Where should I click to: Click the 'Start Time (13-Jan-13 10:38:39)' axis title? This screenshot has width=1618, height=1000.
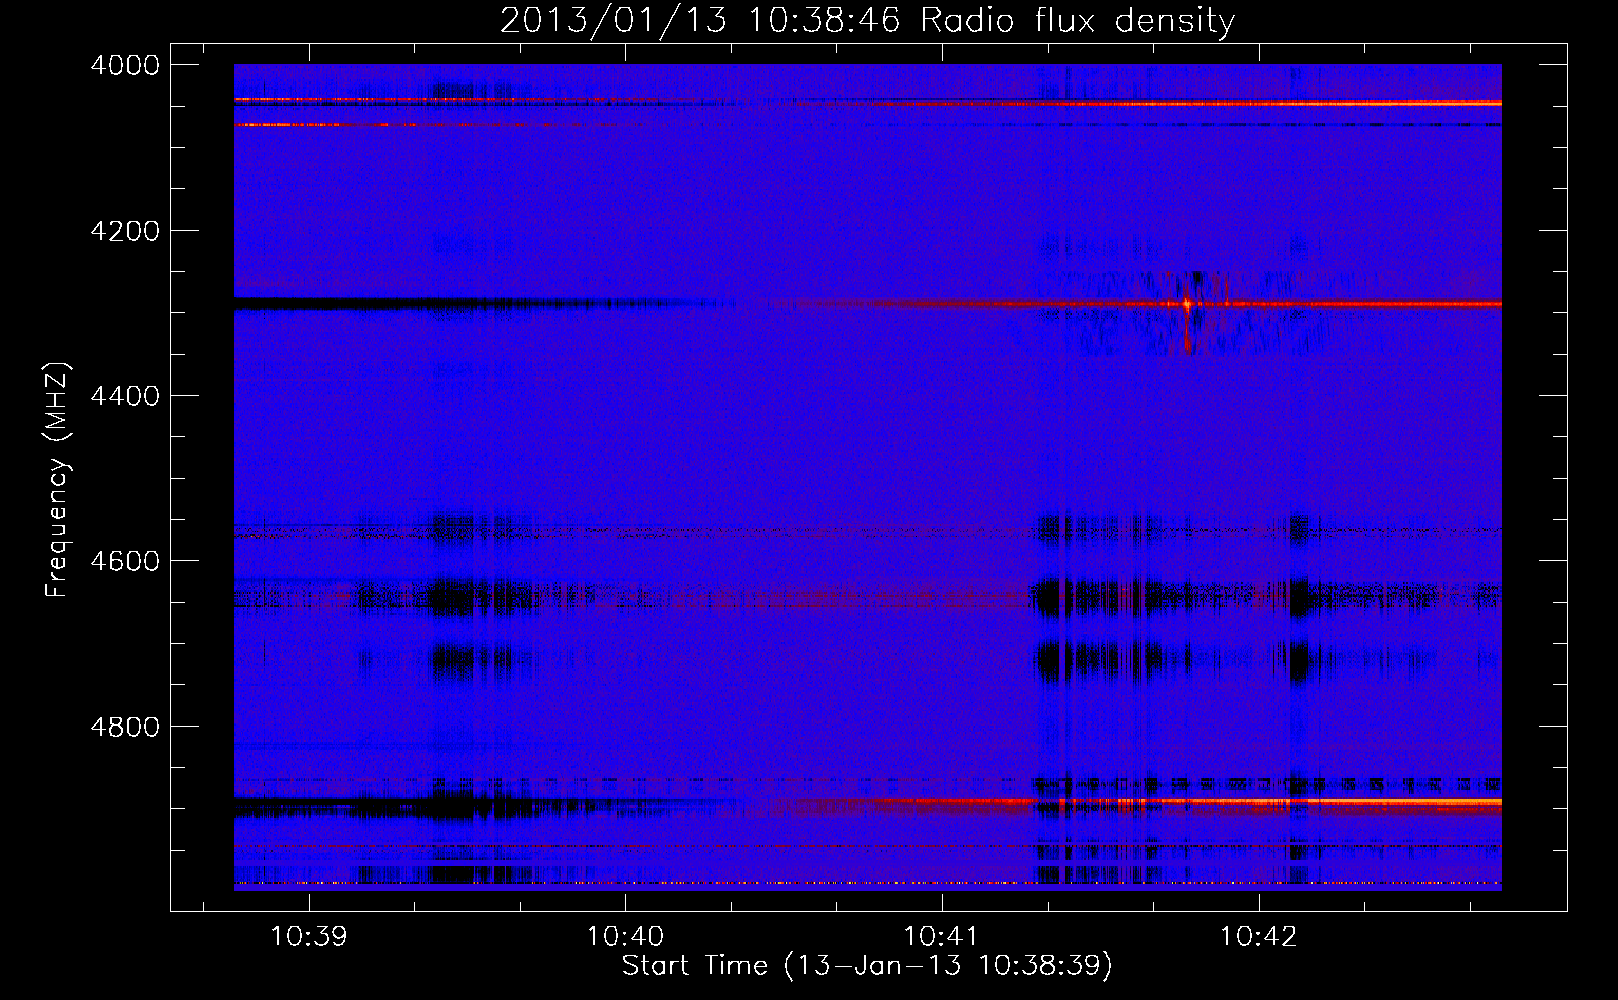pyautogui.click(x=867, y=966)
